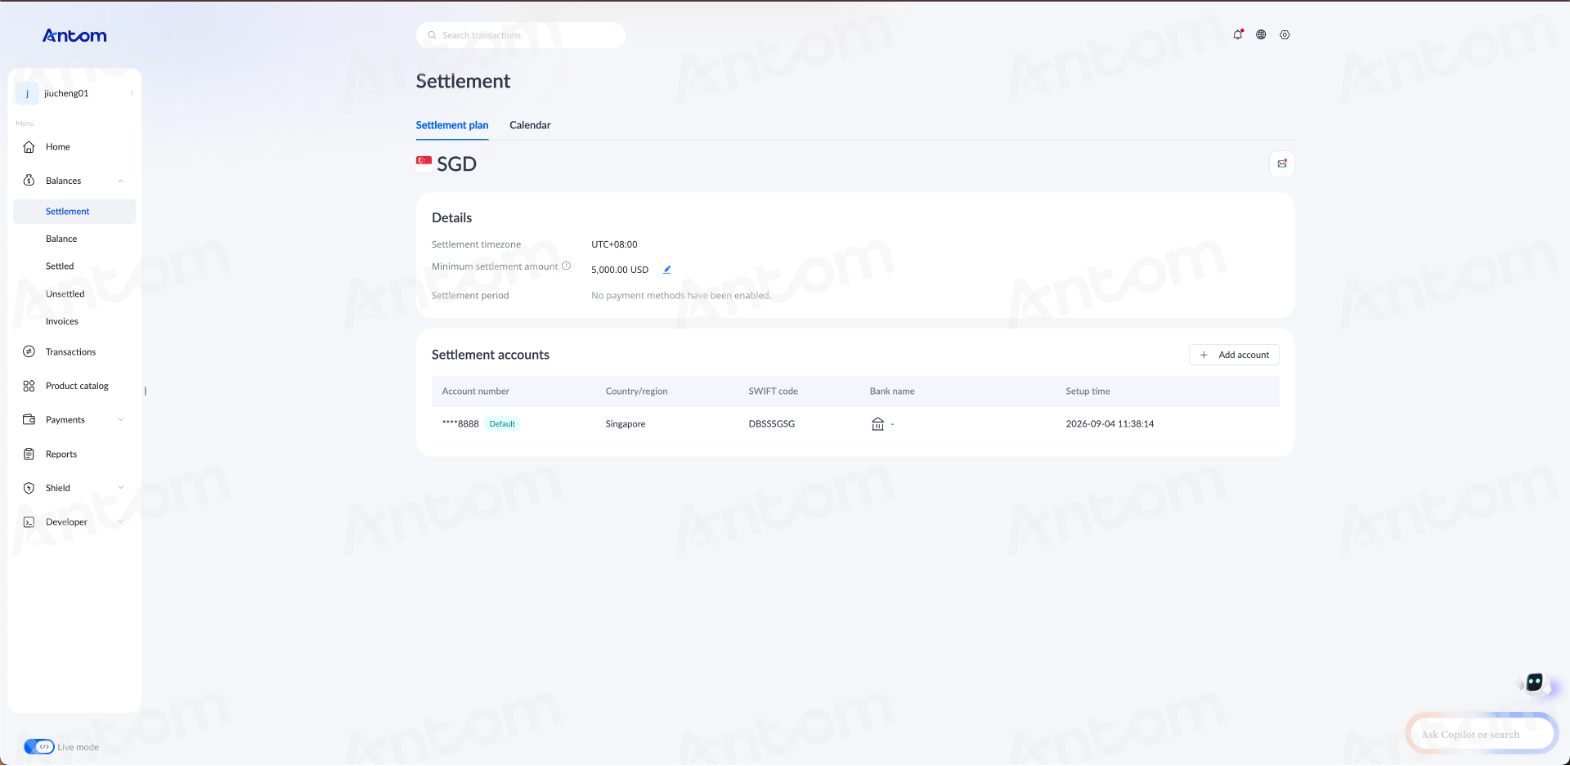Screen dimensions: 1570x766
Task: Toggle the Live mode switch
Action: 39,747
